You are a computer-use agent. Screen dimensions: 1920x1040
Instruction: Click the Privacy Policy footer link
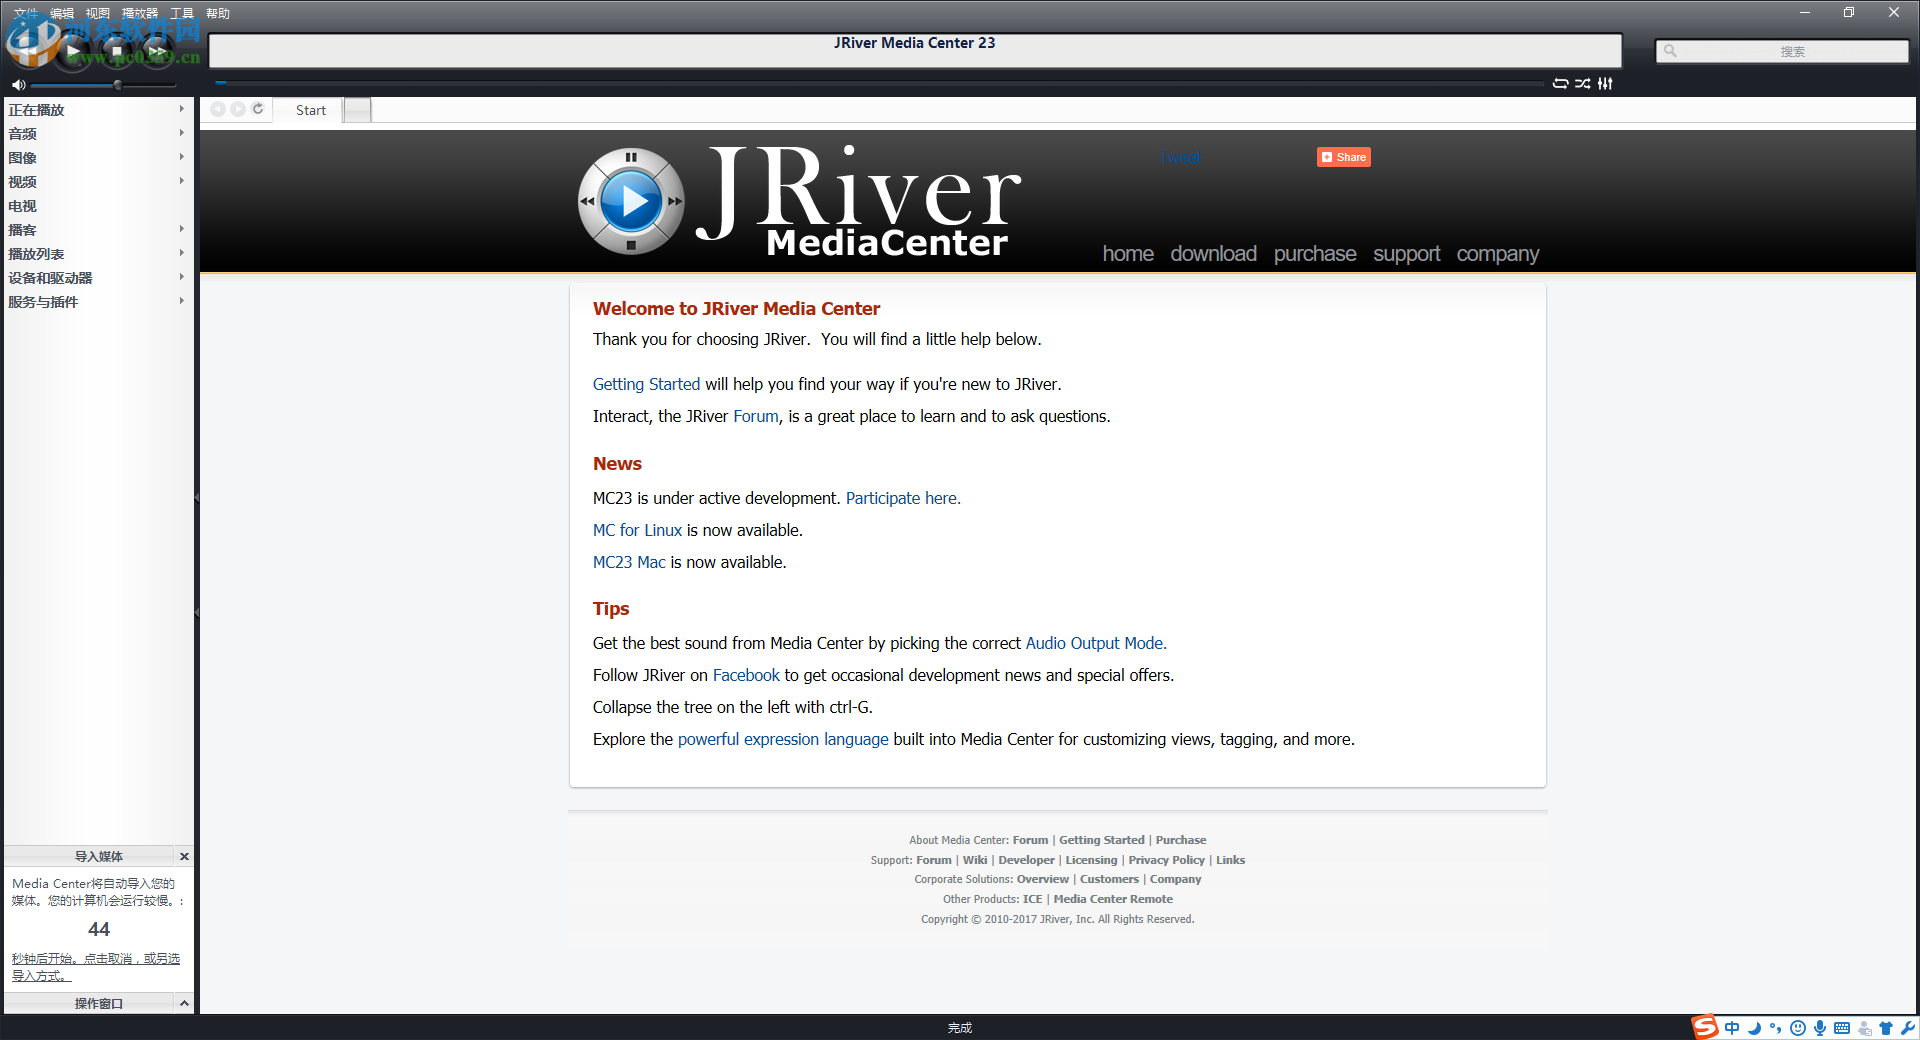point(1166,860)
